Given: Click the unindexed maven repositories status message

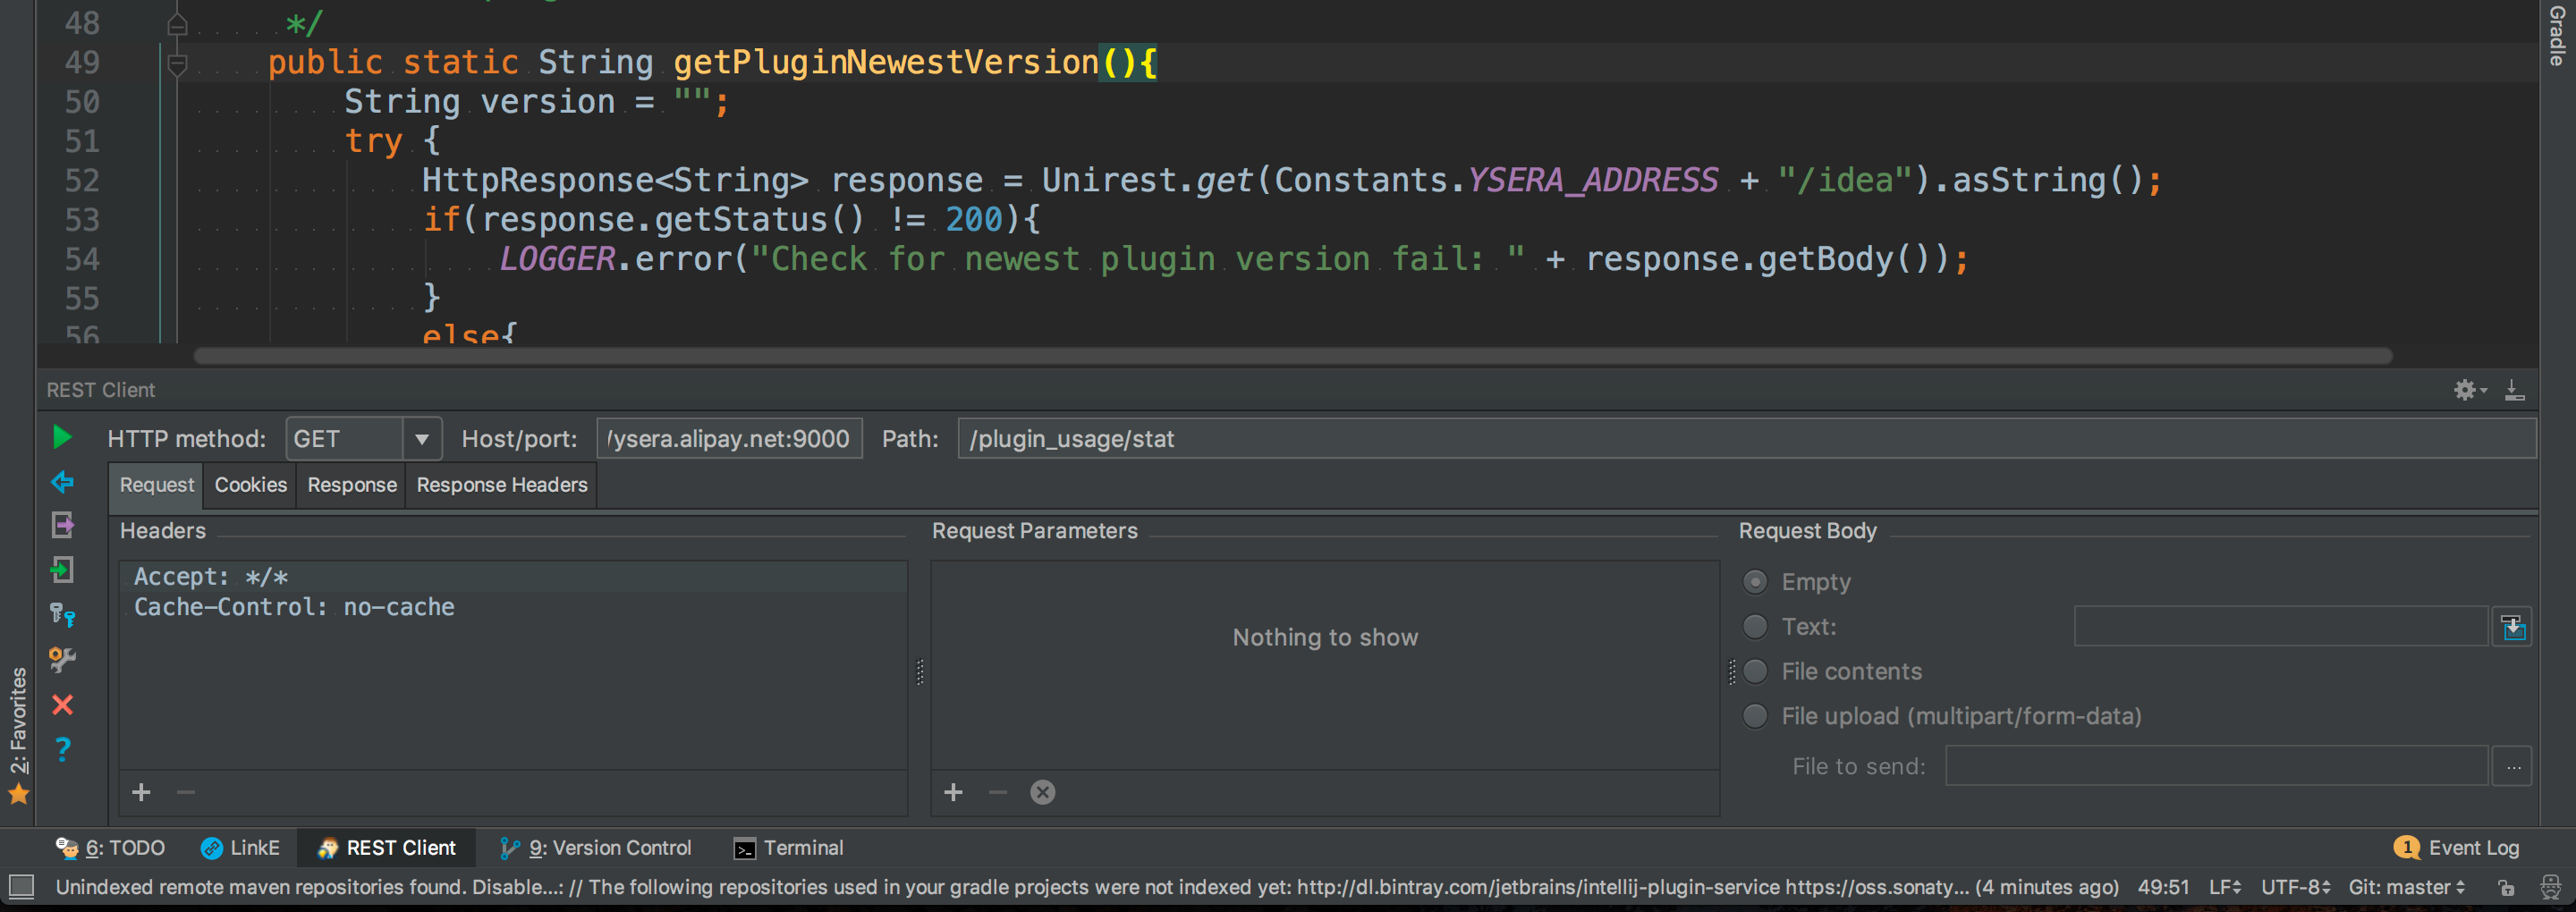Looking at the screenshot, I should pos(1087,887).
